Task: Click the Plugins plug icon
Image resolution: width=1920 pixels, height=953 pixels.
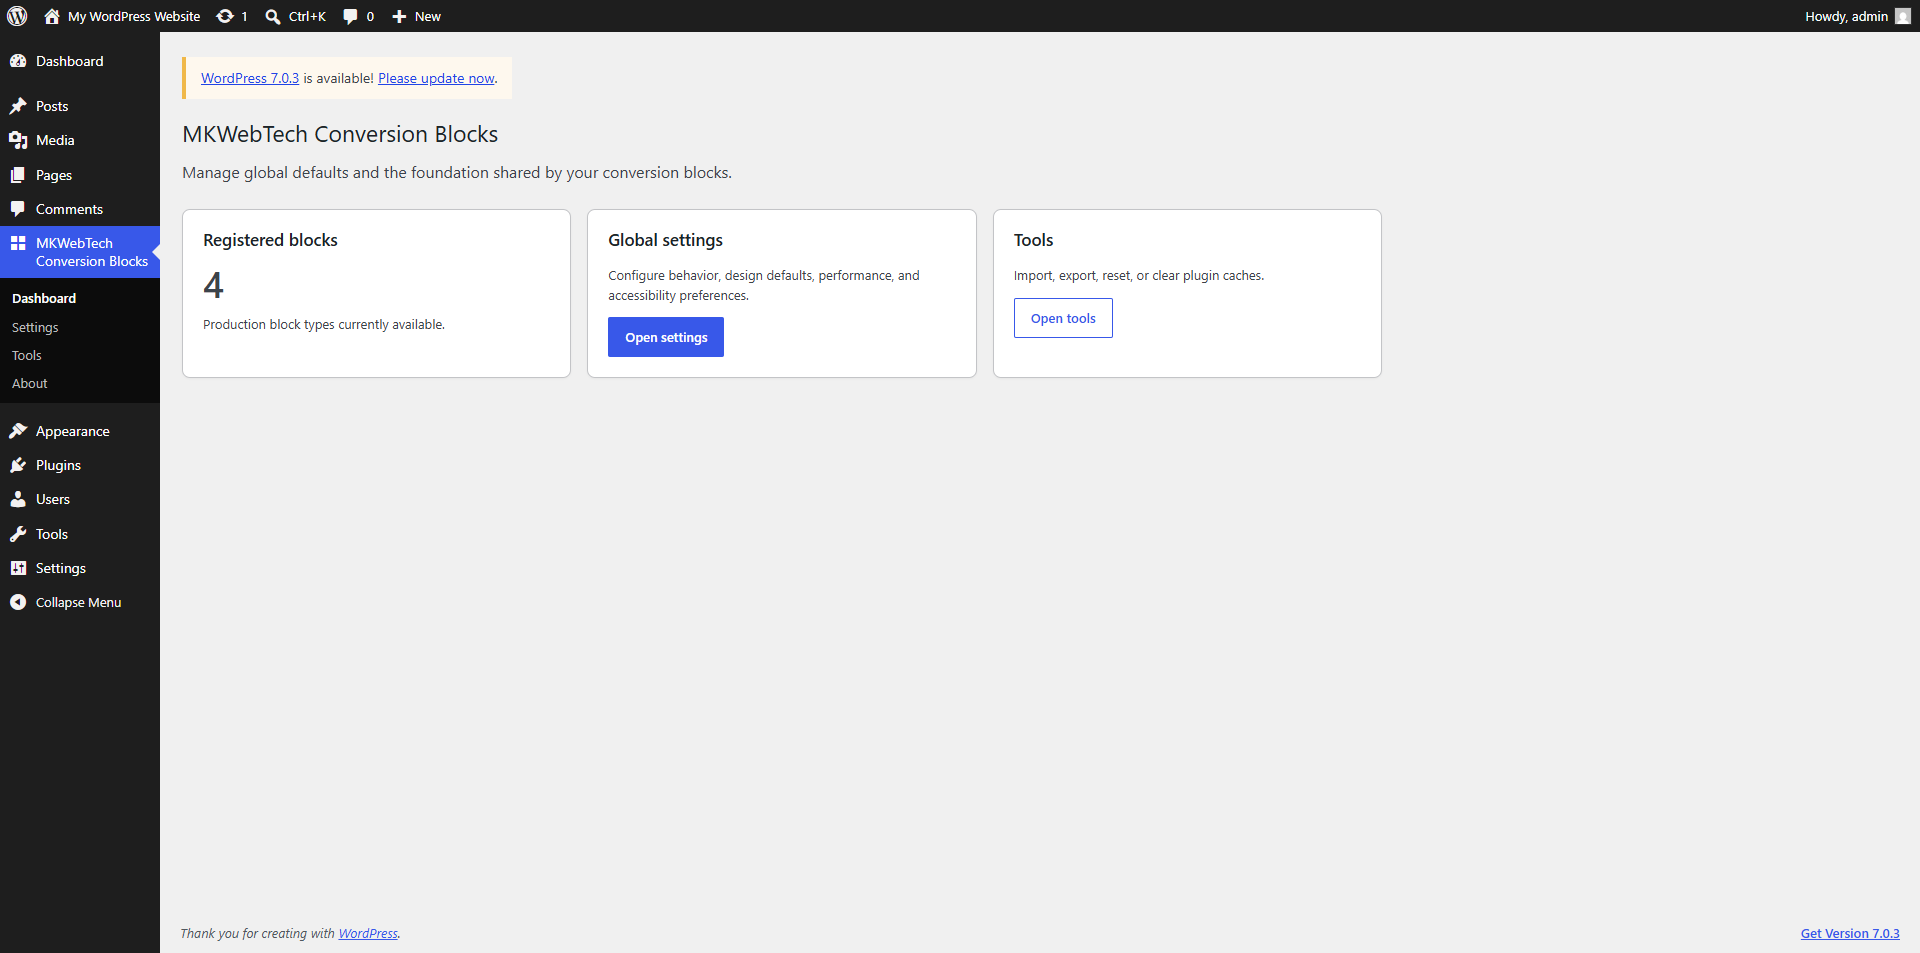Action: pos(18,465)
